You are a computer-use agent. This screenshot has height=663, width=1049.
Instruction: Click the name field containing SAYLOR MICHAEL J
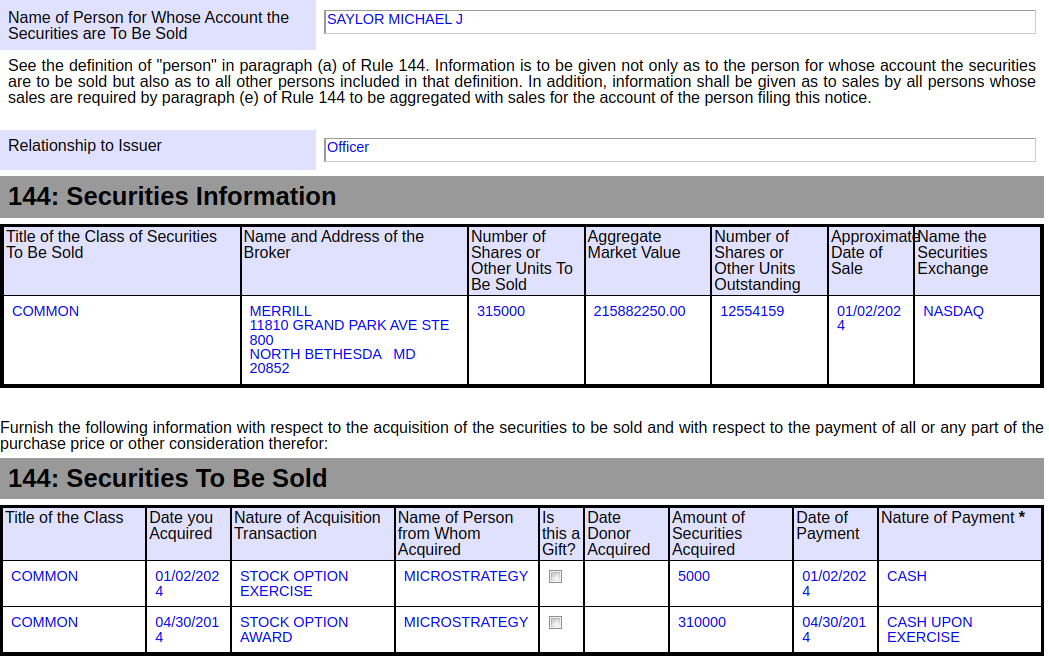pos(680,21)
